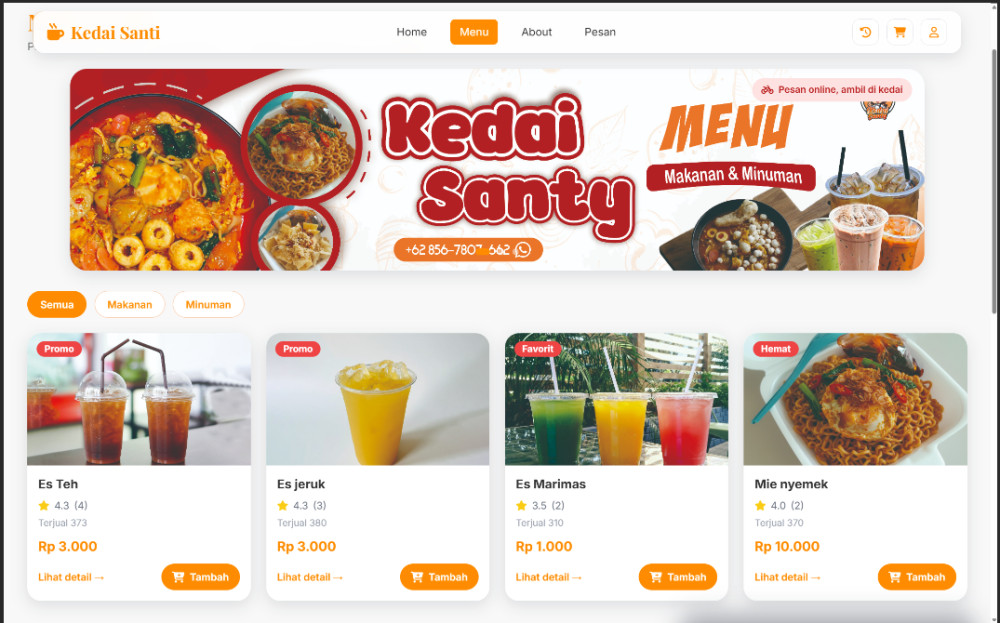Click the Pesan online scooter badge
Viewport: 1000px width, 623px height.
click(832, 90)
